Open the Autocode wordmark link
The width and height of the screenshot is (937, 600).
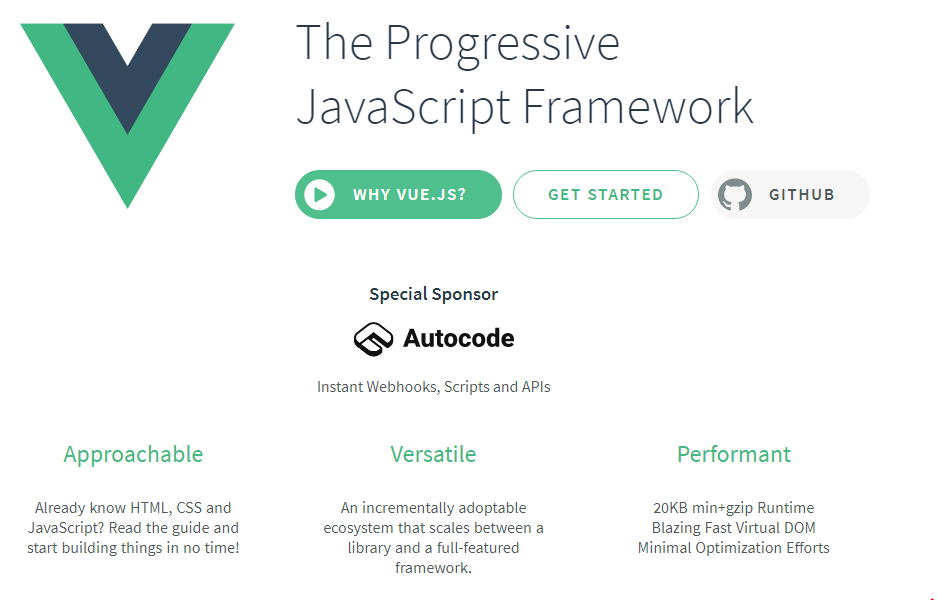pos(458,338)
